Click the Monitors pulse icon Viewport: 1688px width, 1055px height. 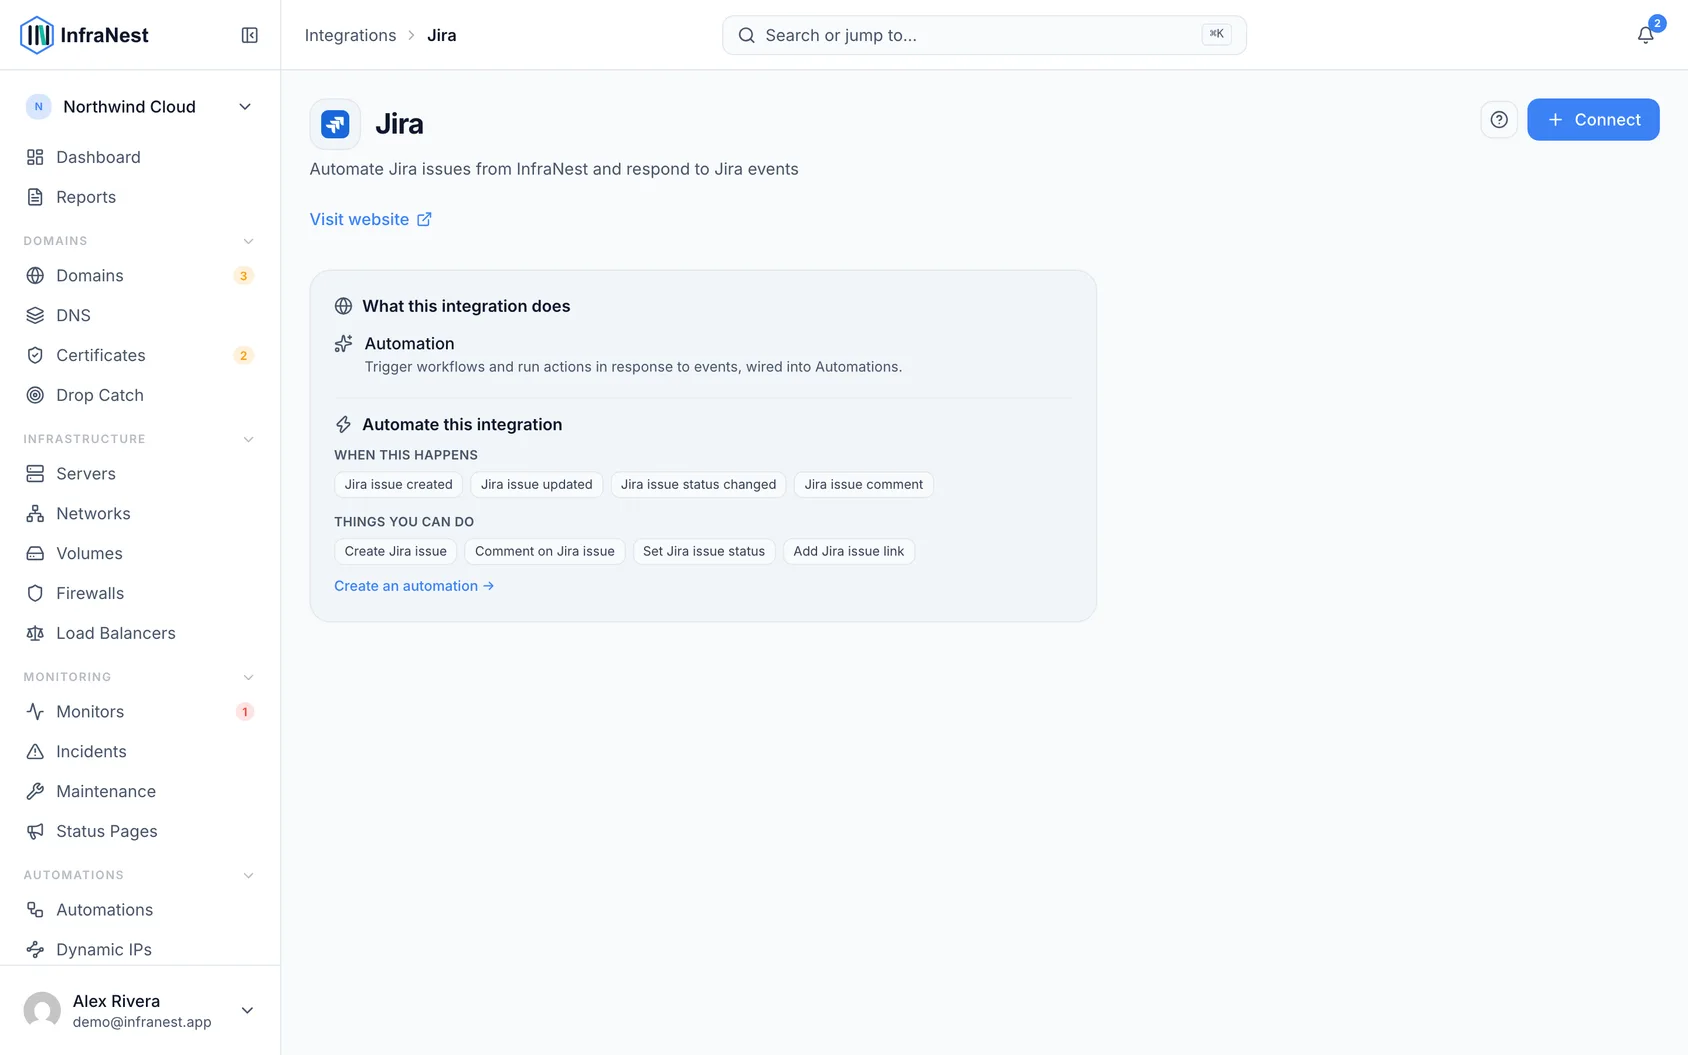35,711
